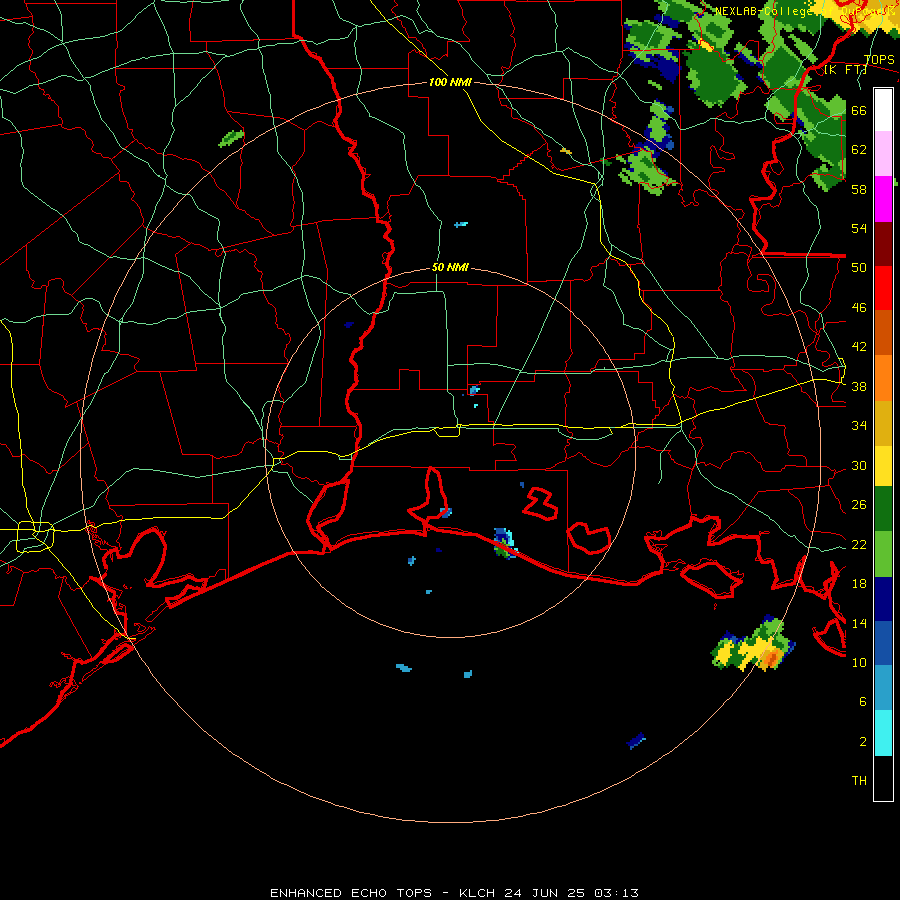
Task: Click the "30" legend value
Action: pos(859,465)
